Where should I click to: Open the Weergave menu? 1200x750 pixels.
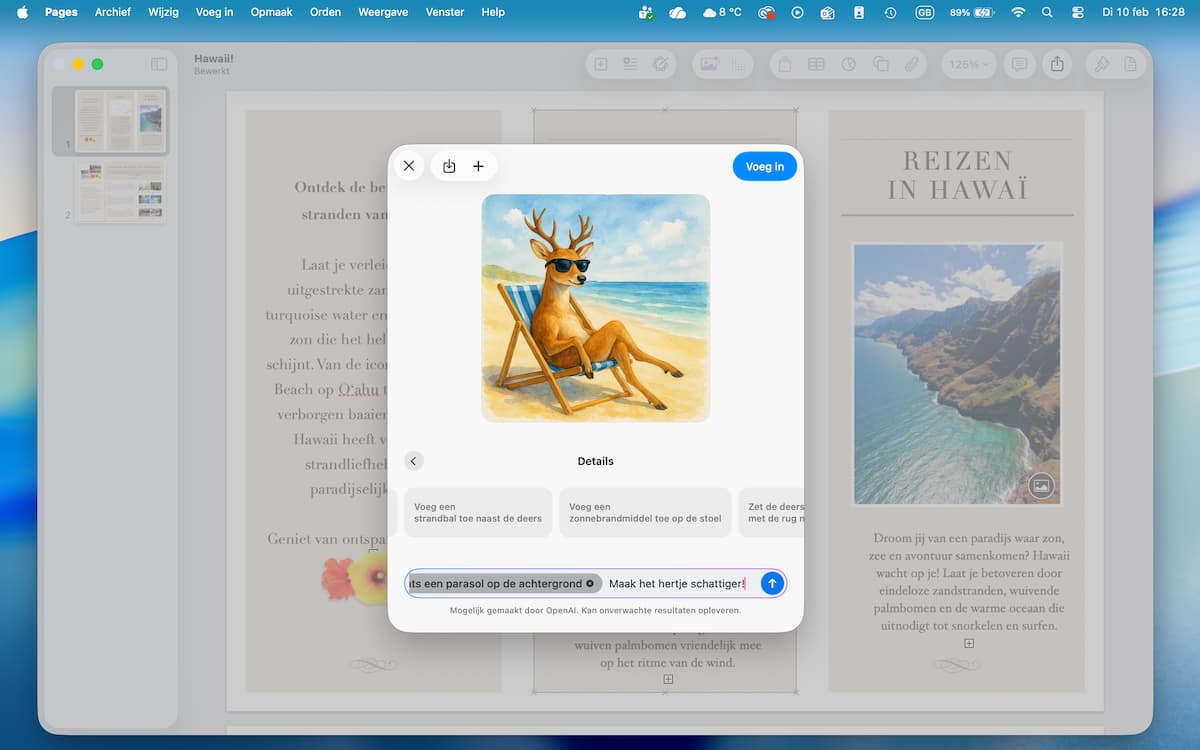tap(382, 12)
